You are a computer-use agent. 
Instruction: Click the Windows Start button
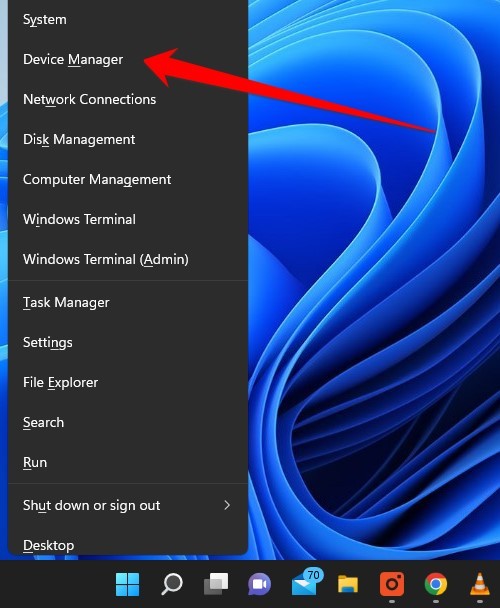point(127,584)
